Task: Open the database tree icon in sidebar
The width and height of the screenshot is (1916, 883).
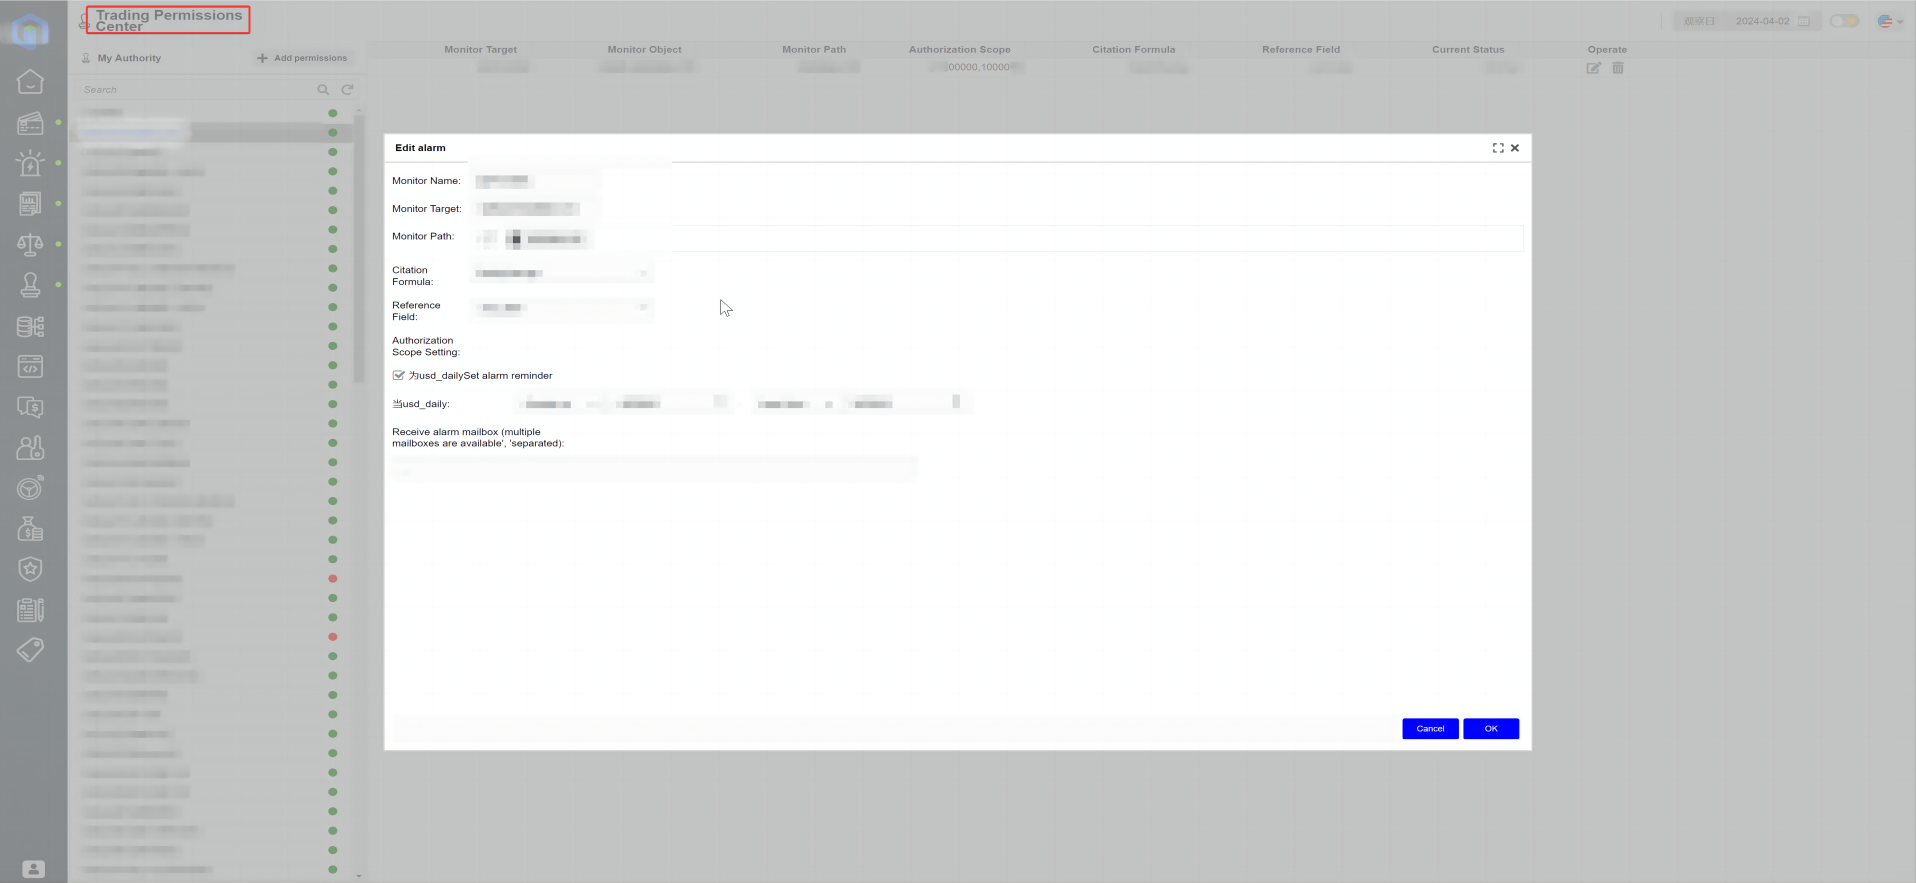Action: pyautogui.click(x=31, y=326)
